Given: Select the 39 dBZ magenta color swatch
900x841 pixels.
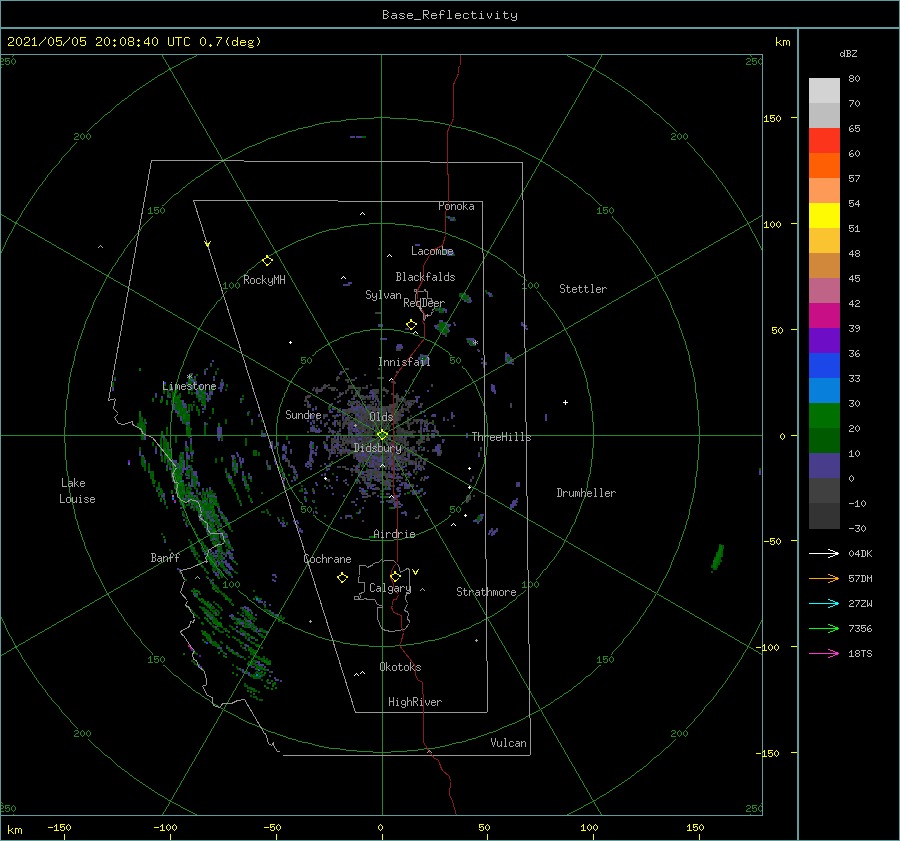Looking at the screenshot, I should (824, 316).
